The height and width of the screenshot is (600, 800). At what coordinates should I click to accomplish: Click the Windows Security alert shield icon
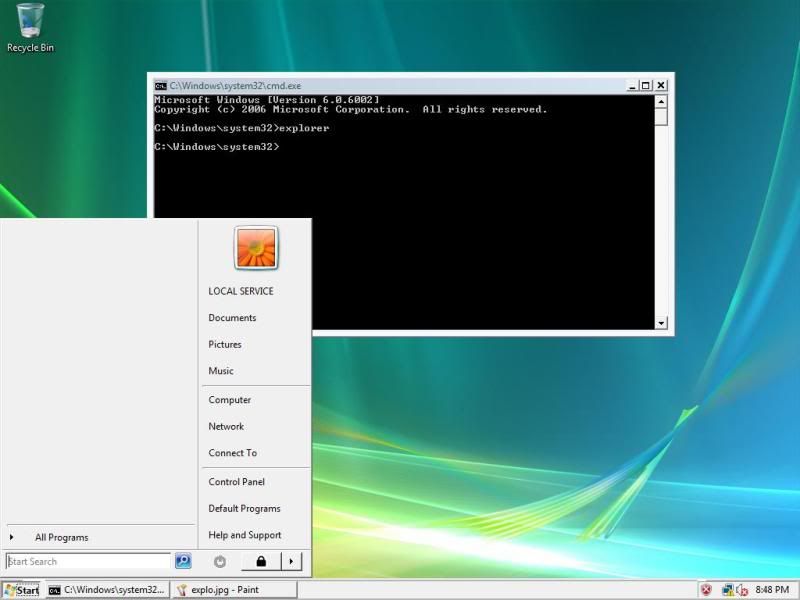point(706,590)
